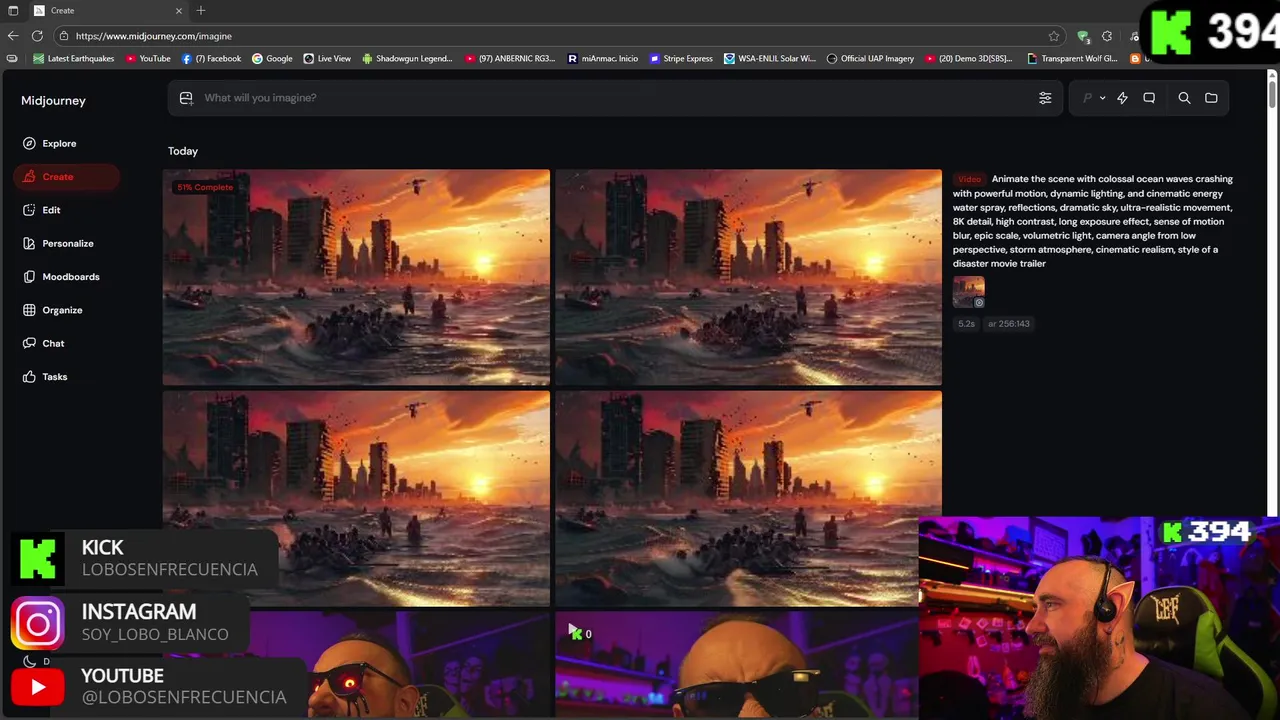Click the browser extensions puzzle icon
This screenshot has height=720, width=1280.
(1107, 36)
